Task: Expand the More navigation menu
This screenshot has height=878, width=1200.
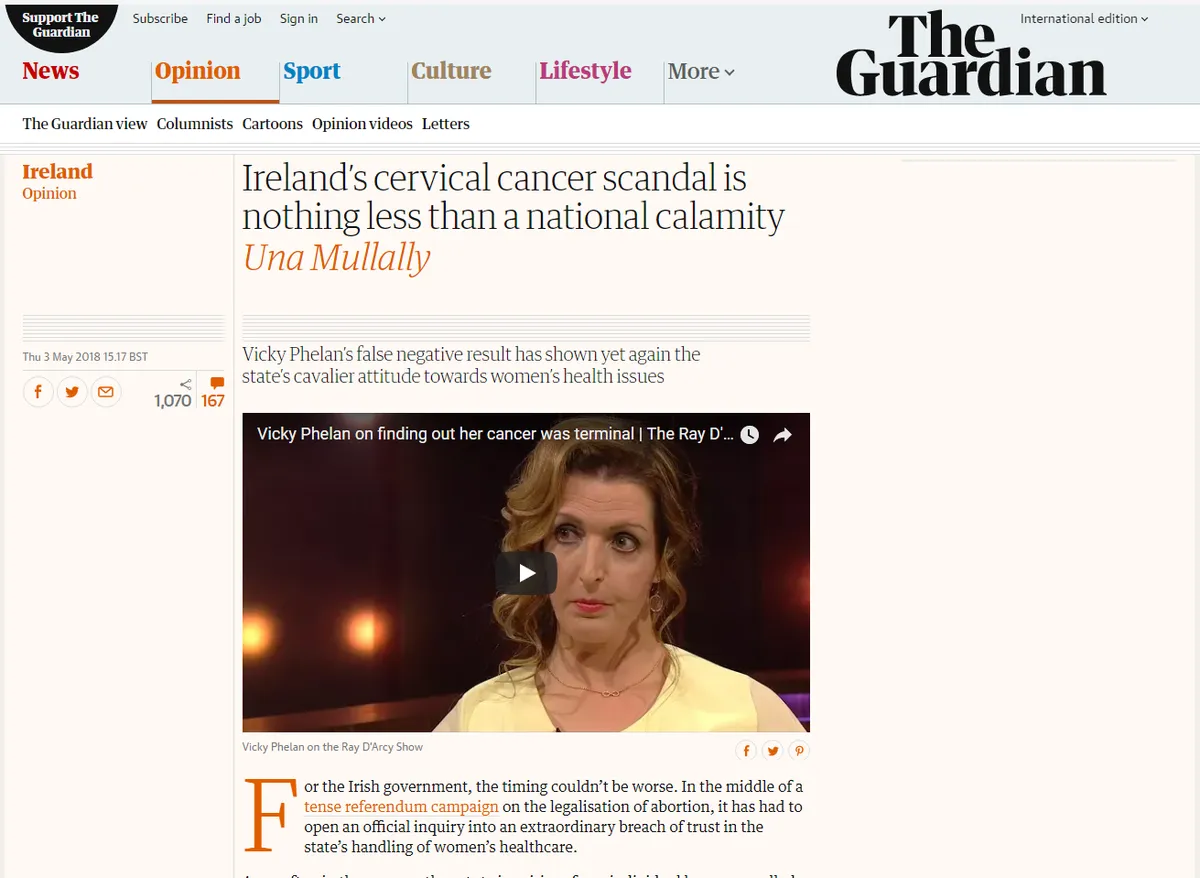Action: point(701,71)
